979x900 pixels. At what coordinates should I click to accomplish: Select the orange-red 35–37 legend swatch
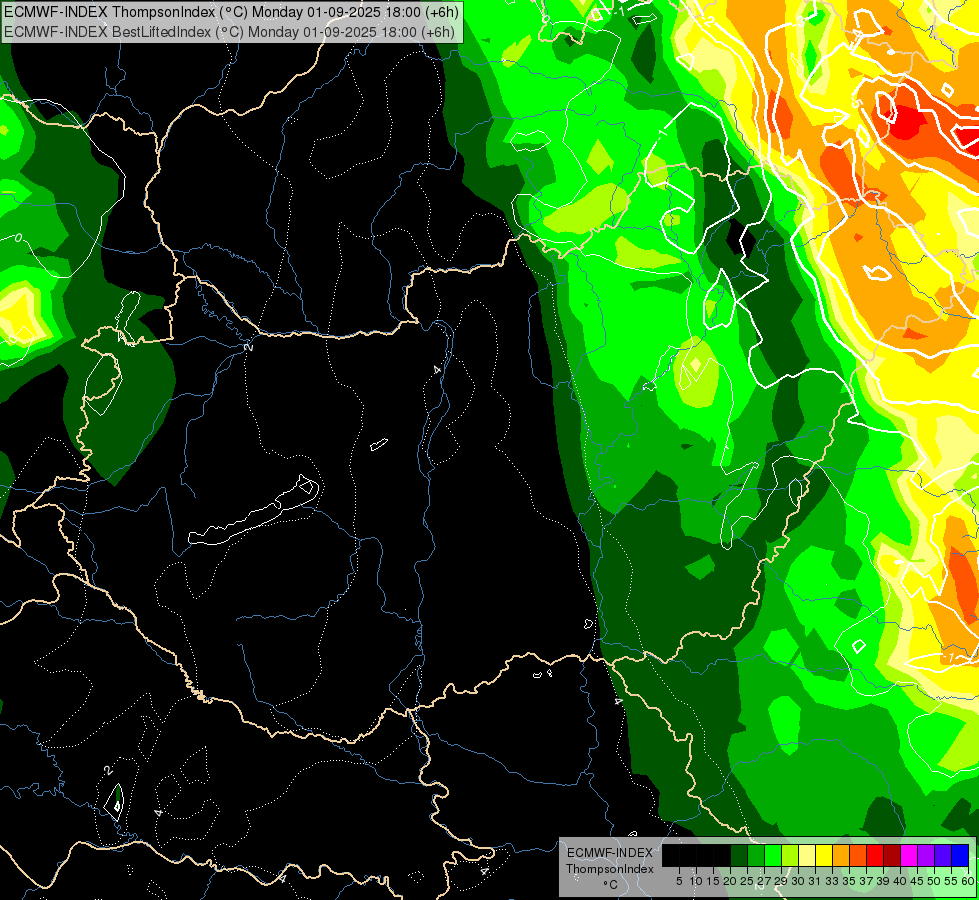(x=858, y=855)
